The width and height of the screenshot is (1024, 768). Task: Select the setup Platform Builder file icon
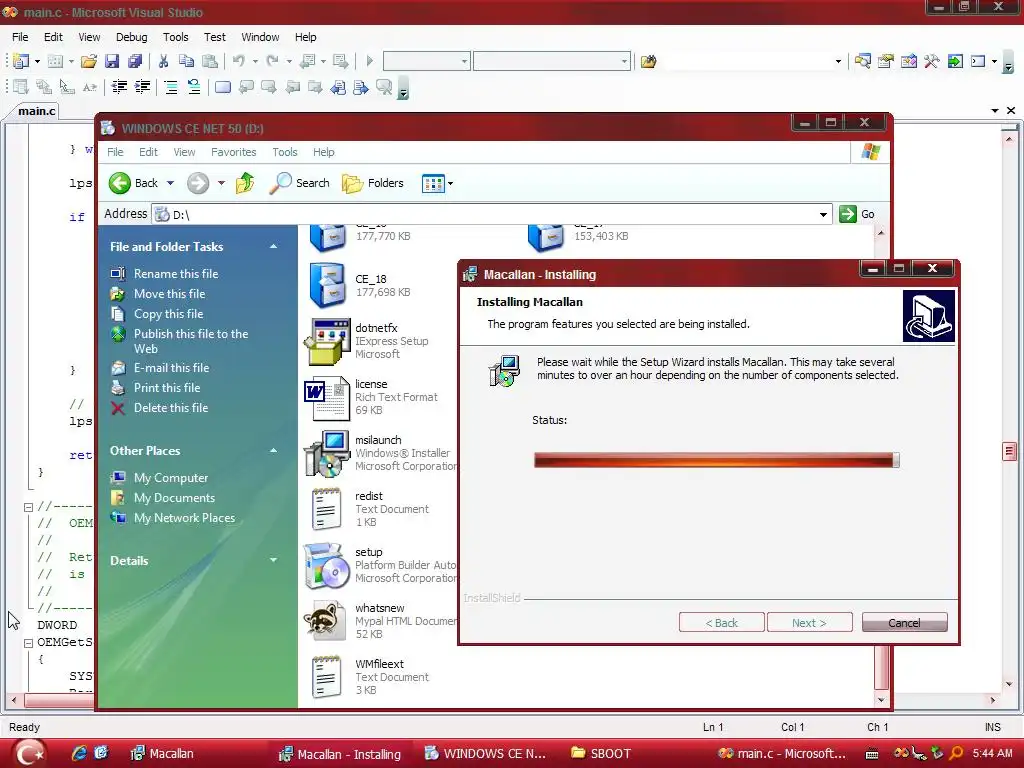pyautogui.click(x=327, y=566)
